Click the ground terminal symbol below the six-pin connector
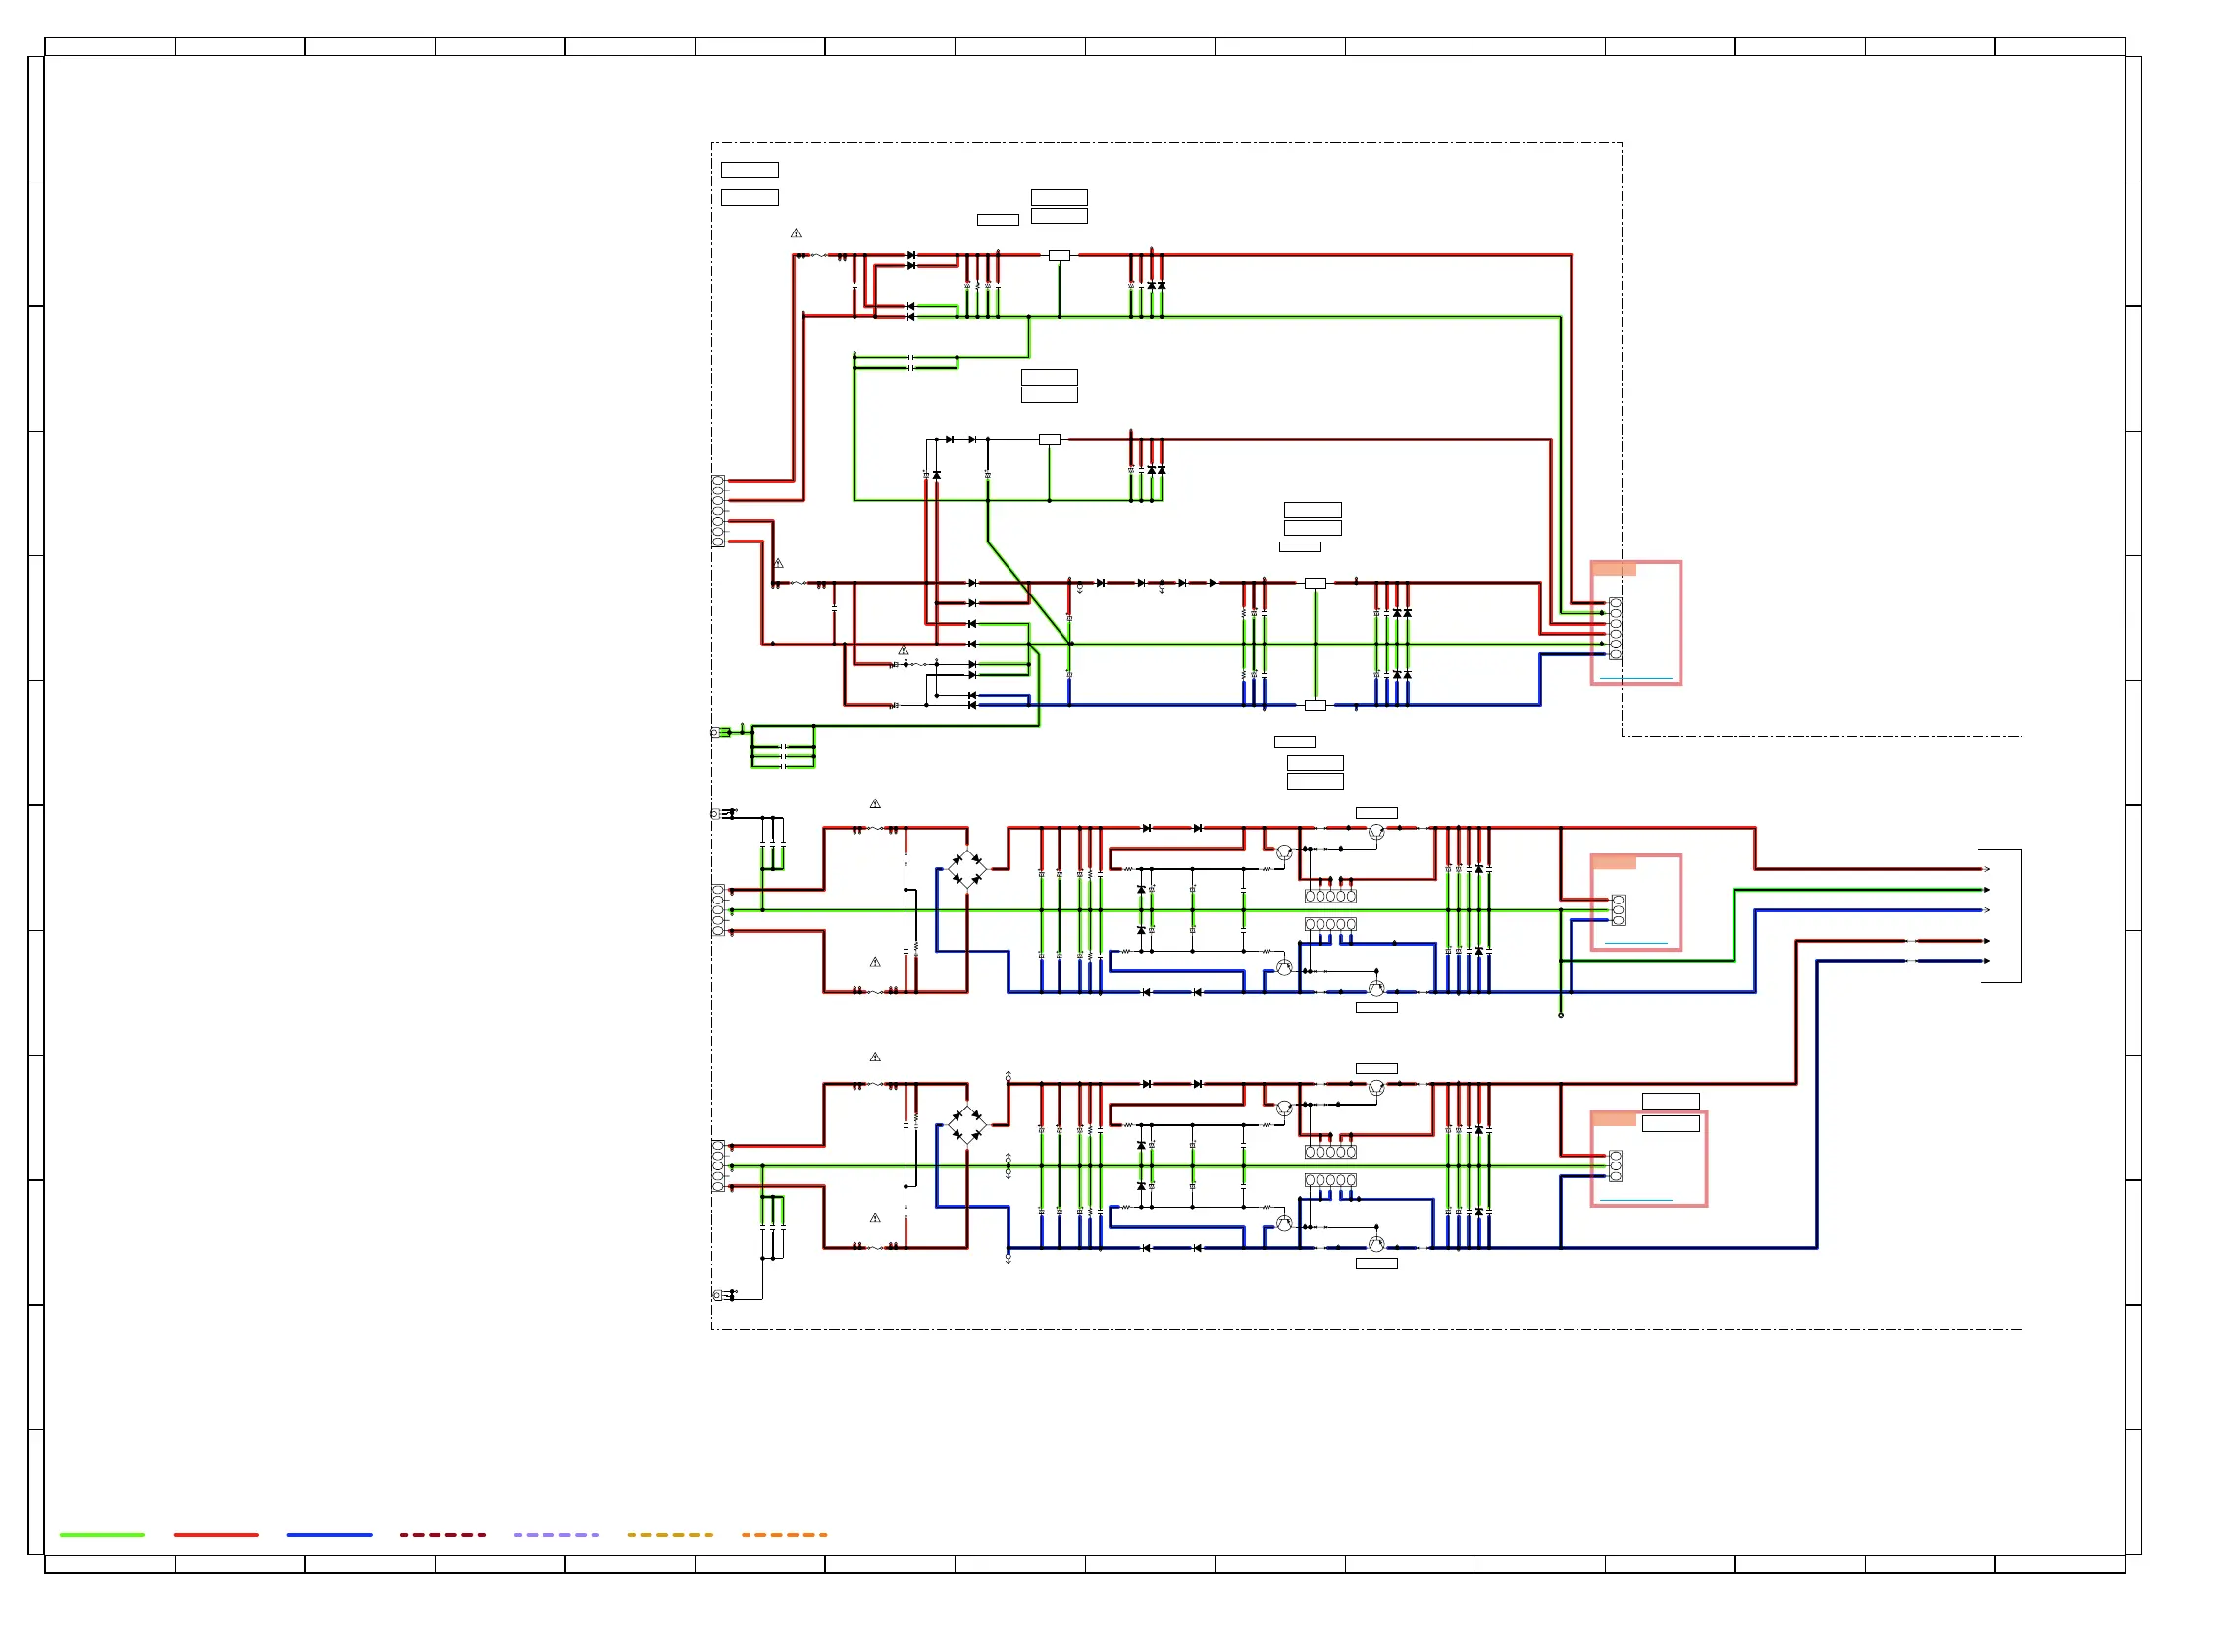The height and width of the screenshot is (1652, 2225). [715, 732]
